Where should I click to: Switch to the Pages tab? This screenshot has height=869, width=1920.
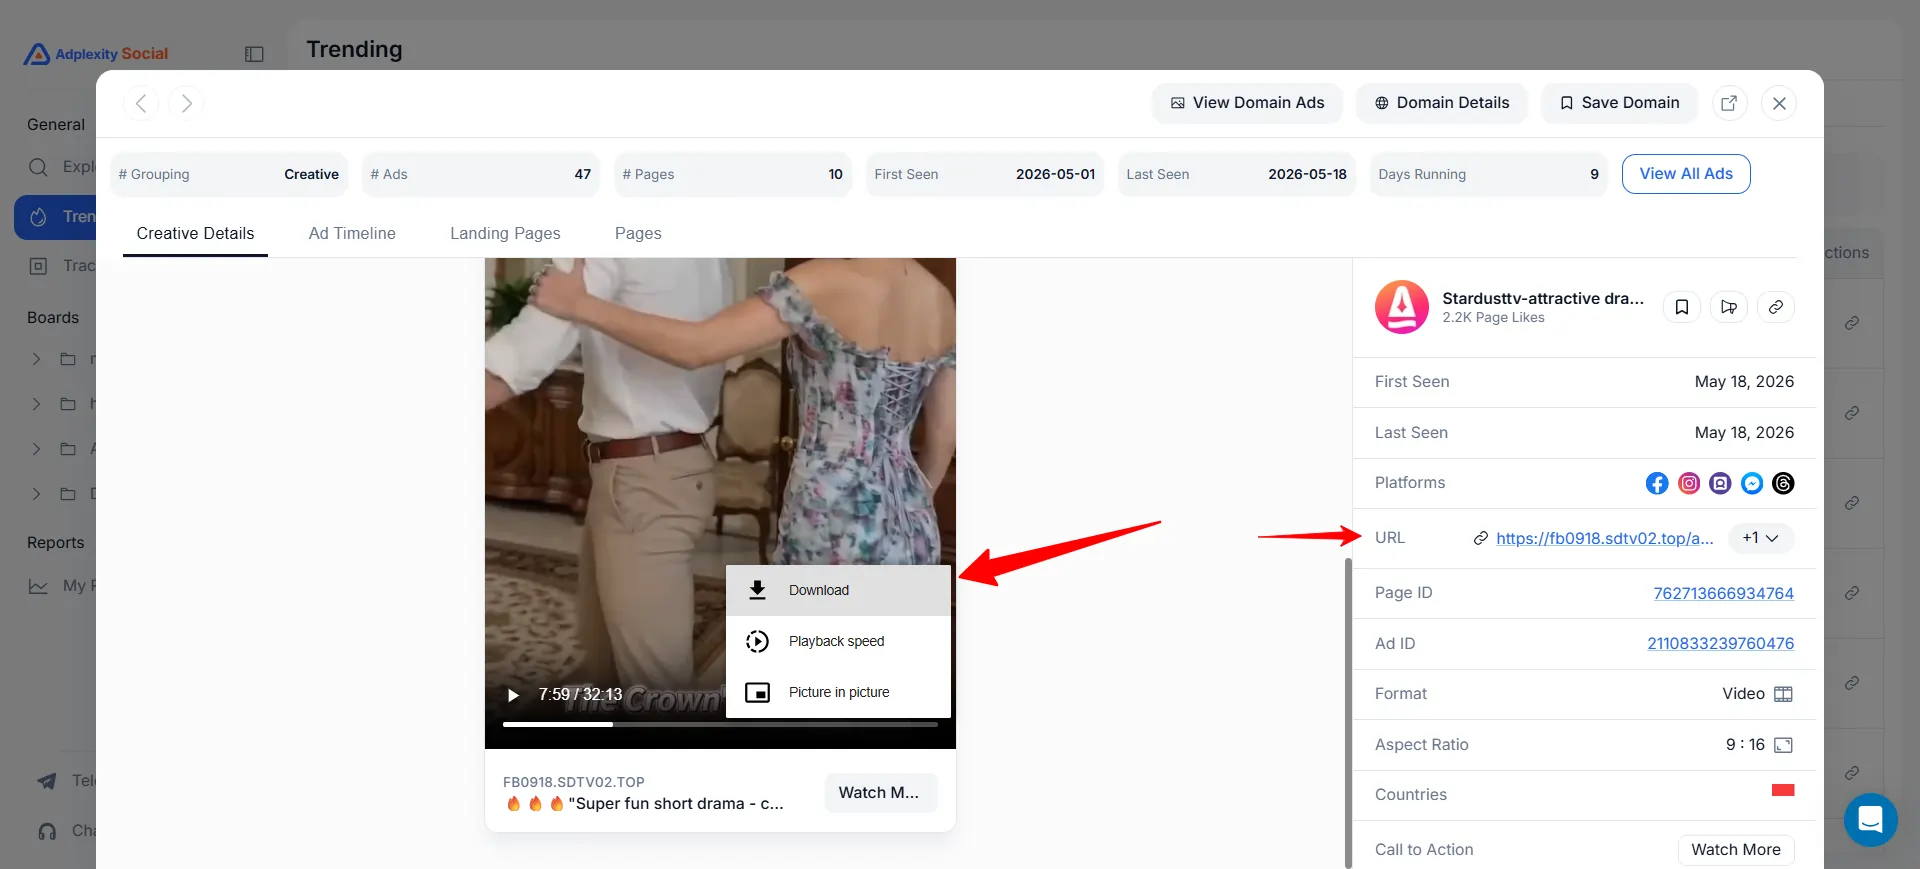point(638,233)
